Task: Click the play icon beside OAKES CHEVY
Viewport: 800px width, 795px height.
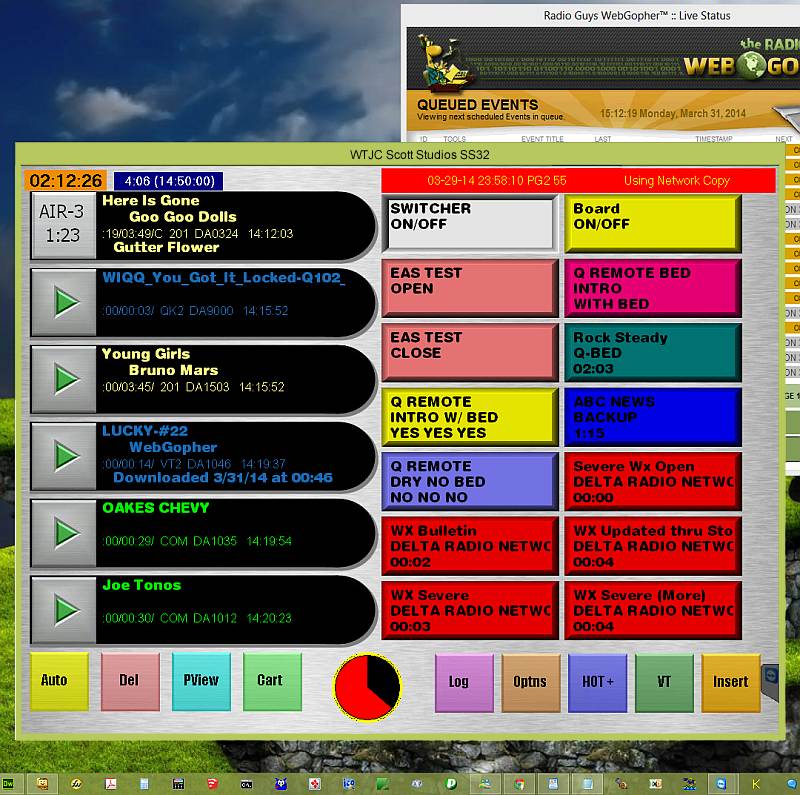Action: click(x=66, y=532)
